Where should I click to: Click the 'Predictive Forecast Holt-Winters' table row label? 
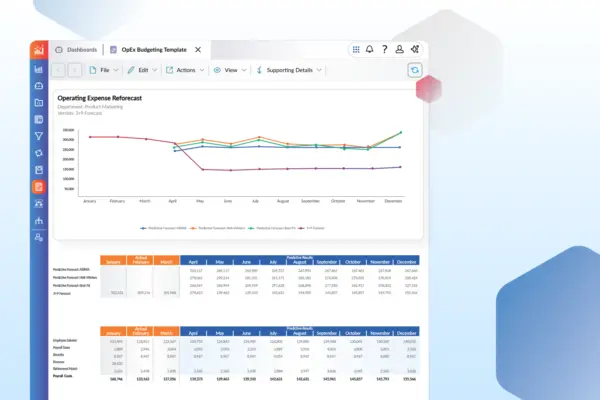[x=75, y=278]
